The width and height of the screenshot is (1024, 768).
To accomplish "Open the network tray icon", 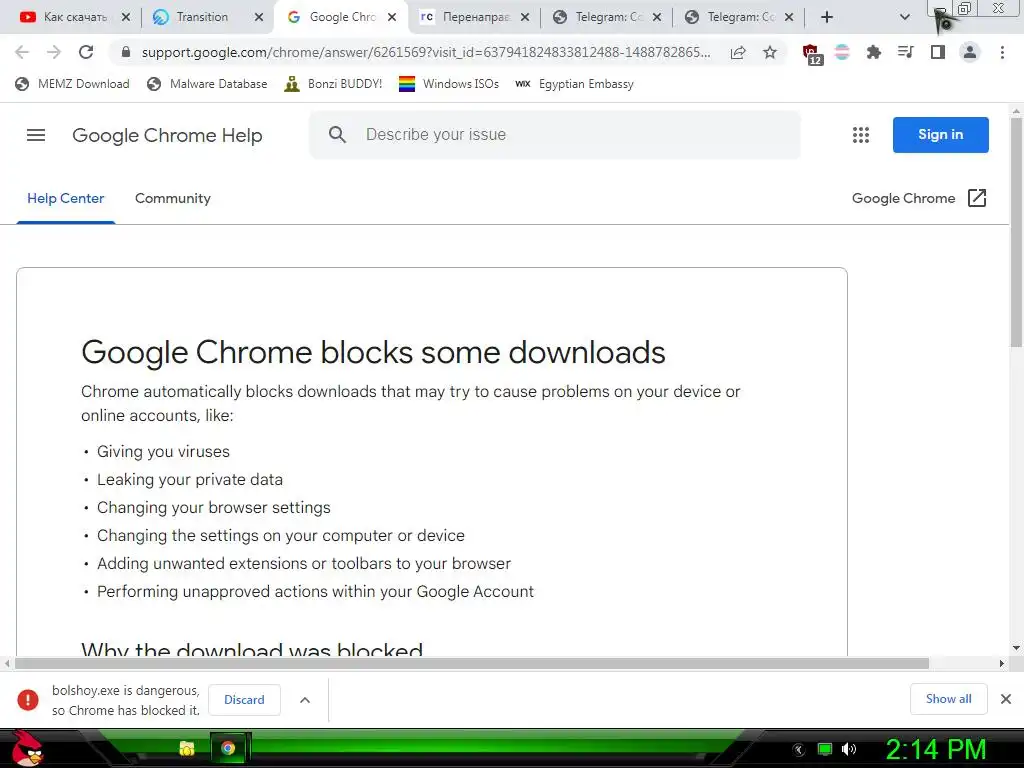I will [825, 749].
